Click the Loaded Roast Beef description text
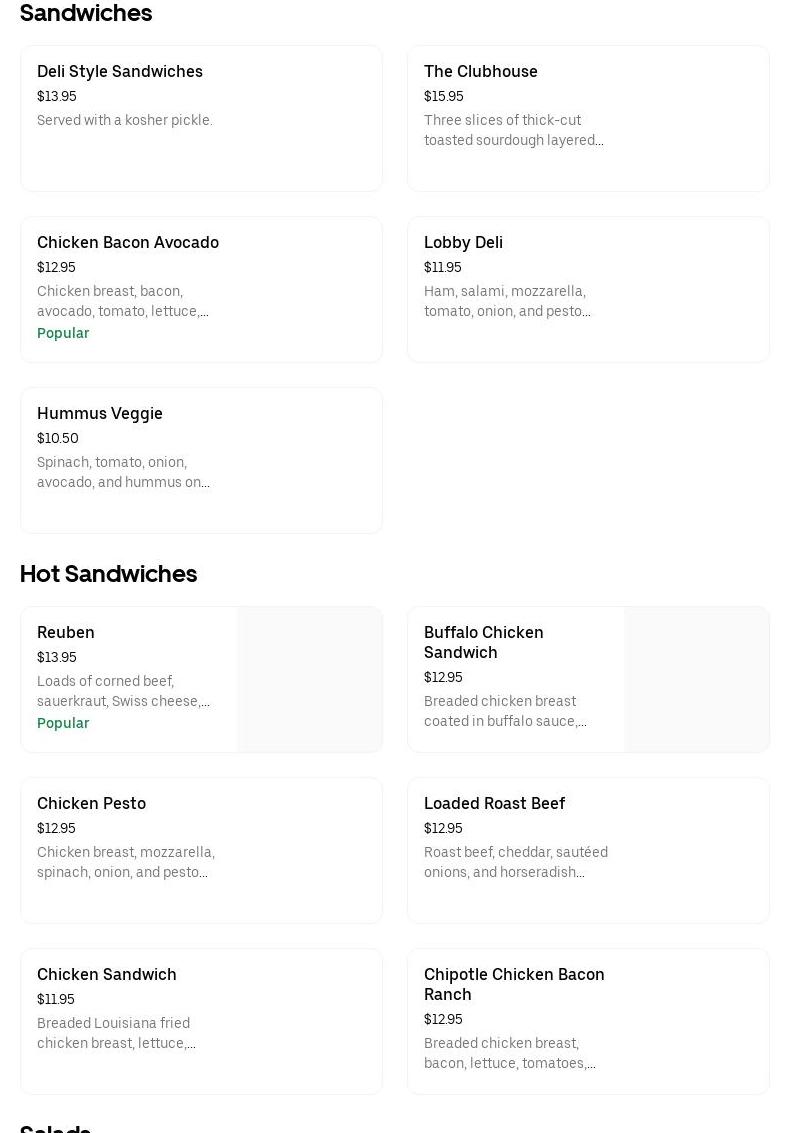 pyautogui.click(x=515, y=863)
